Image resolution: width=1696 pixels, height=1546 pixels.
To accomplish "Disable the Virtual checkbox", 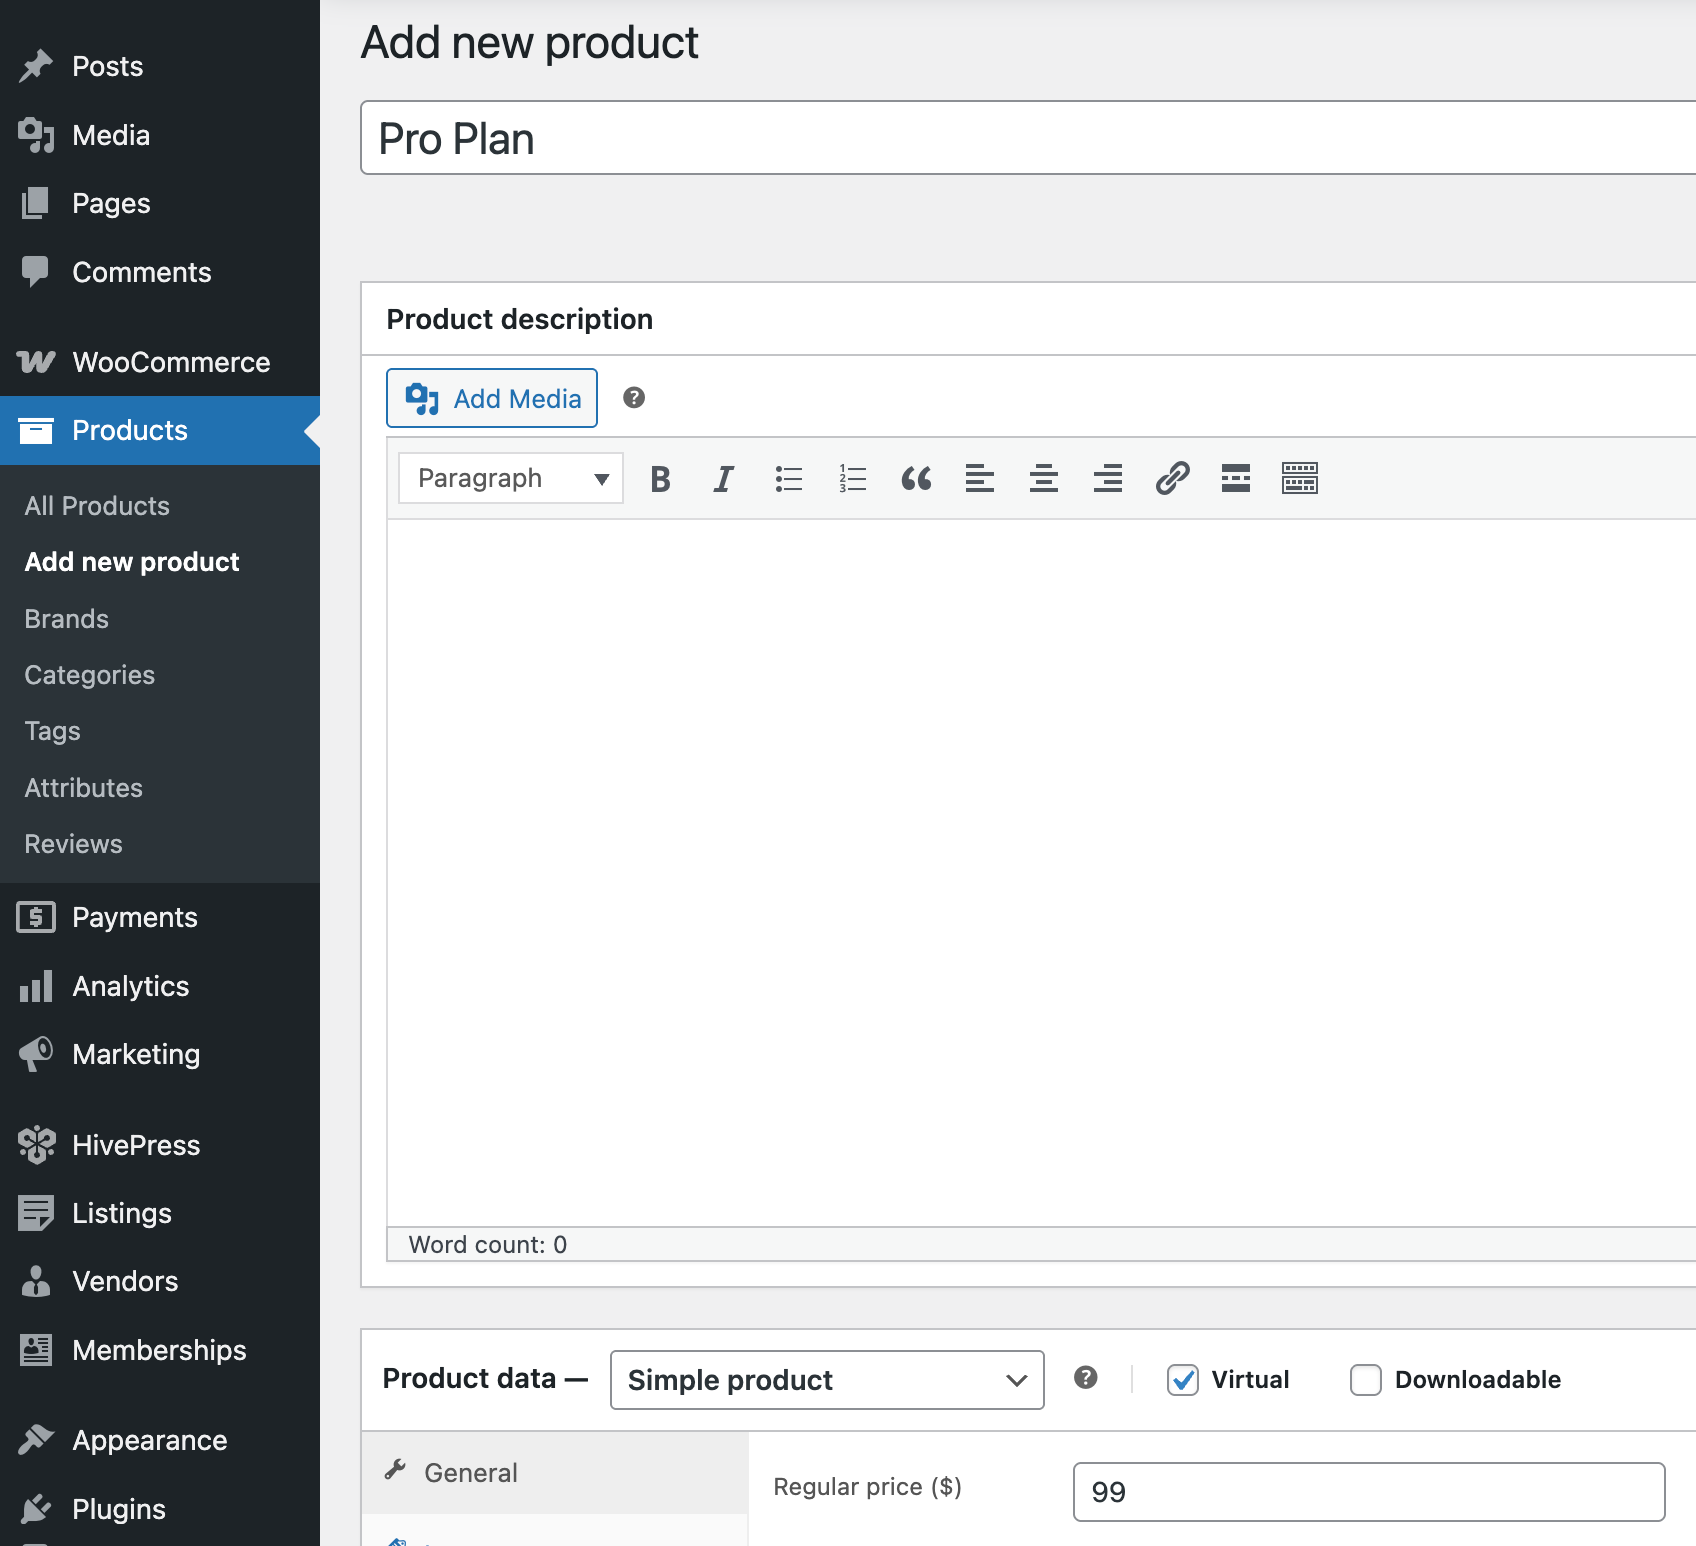I will [1183, 1380].
